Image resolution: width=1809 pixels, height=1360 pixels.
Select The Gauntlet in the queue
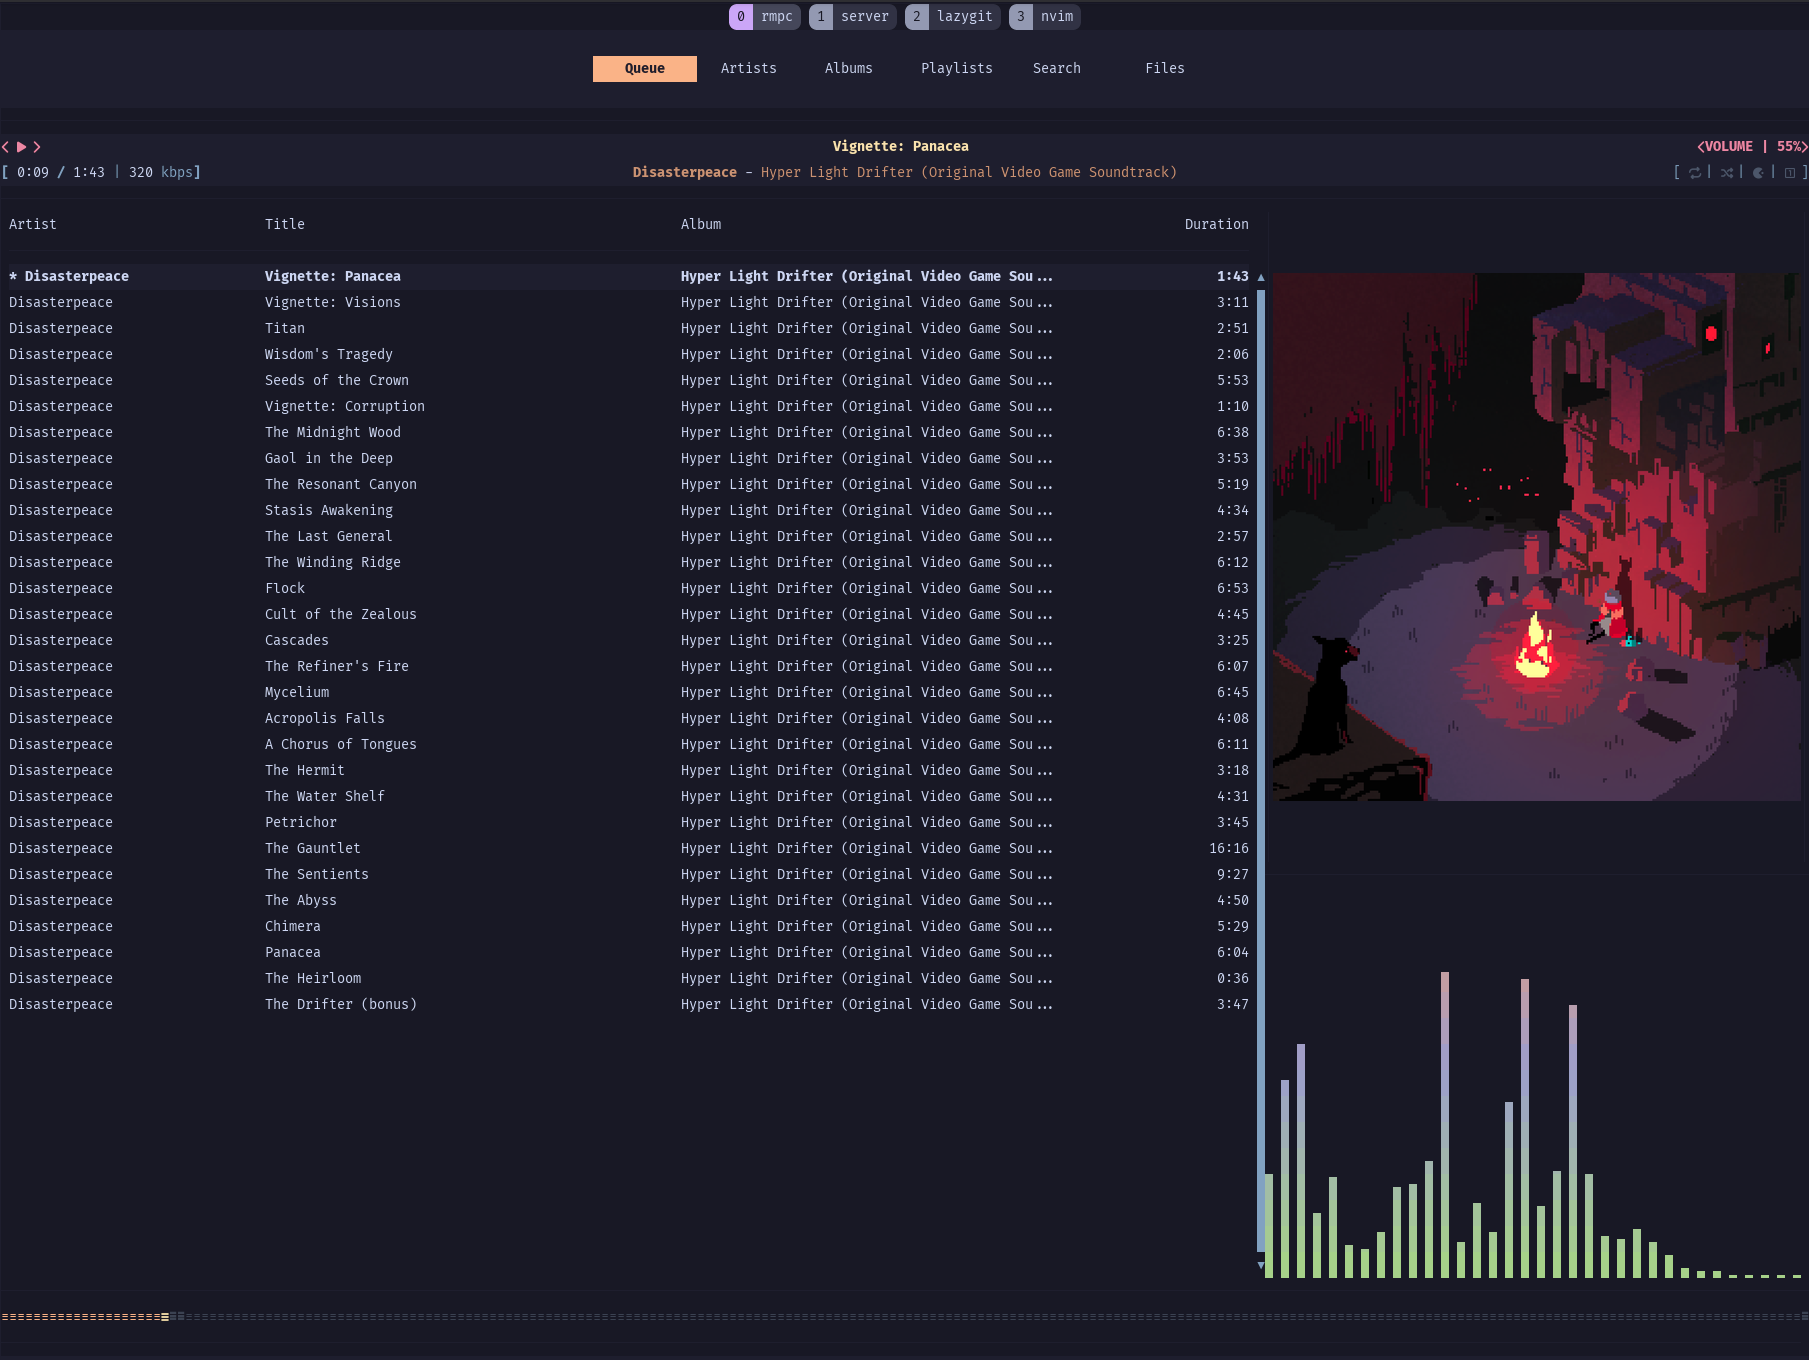point(312,849)
